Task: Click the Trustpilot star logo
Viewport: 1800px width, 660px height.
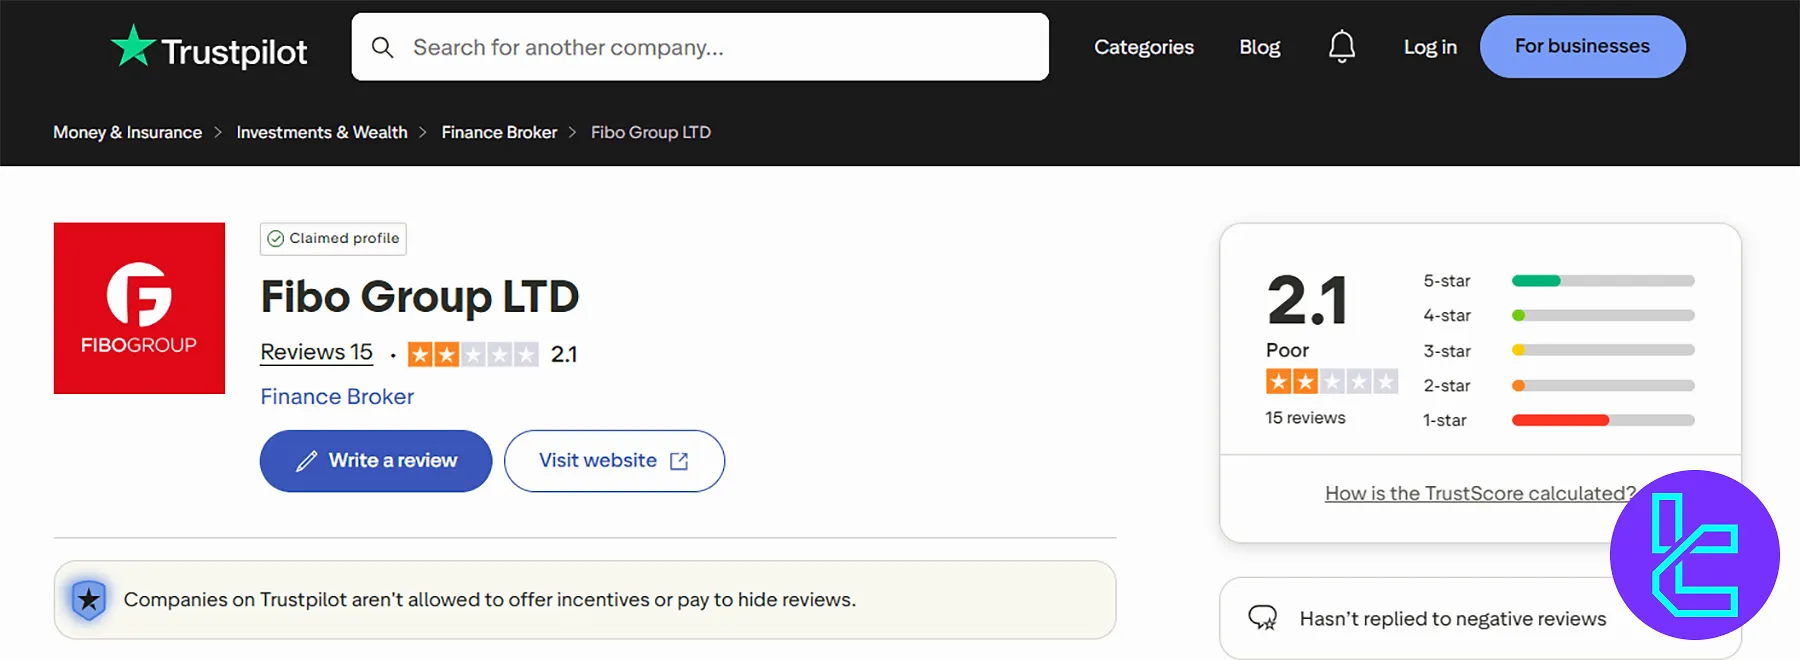Action: point(133,44)
